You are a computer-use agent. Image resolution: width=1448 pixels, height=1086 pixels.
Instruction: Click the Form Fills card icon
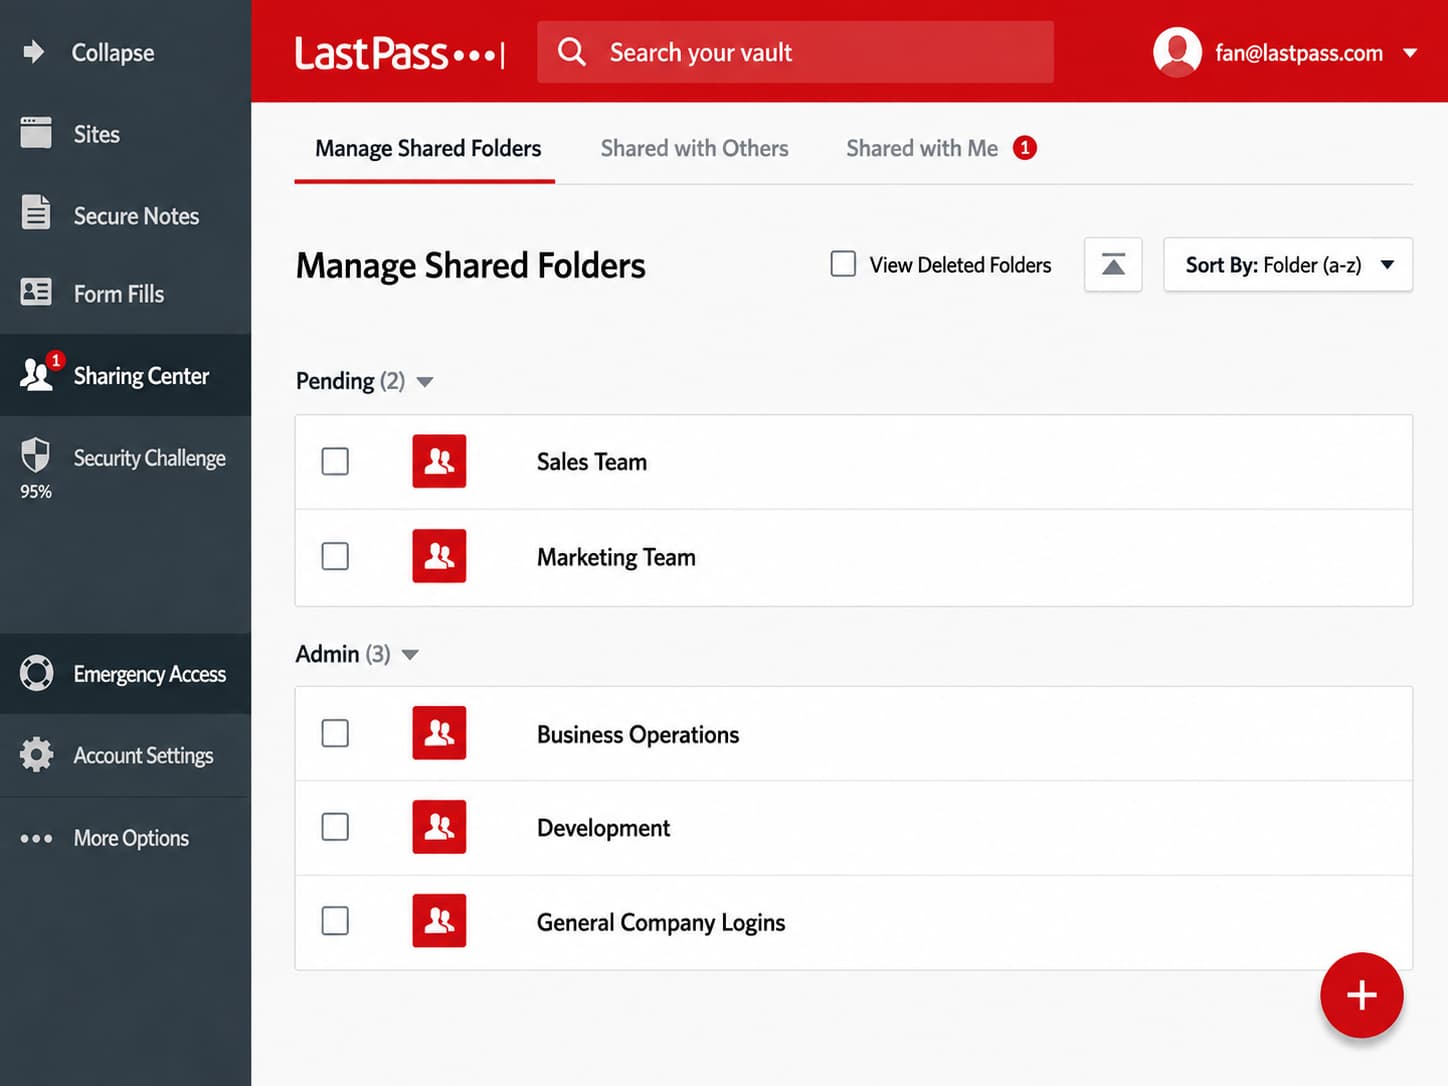coord(36,292)
